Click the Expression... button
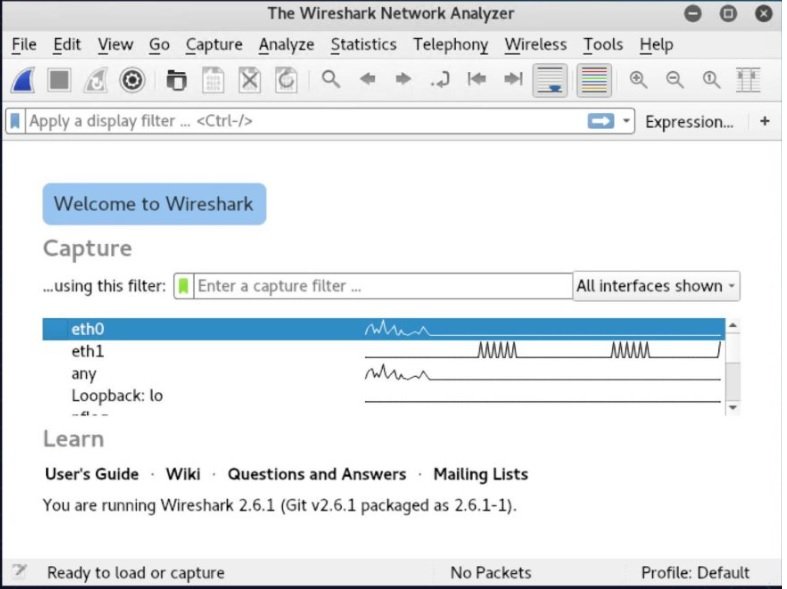787x589 pixels. [x=689, y=121]
